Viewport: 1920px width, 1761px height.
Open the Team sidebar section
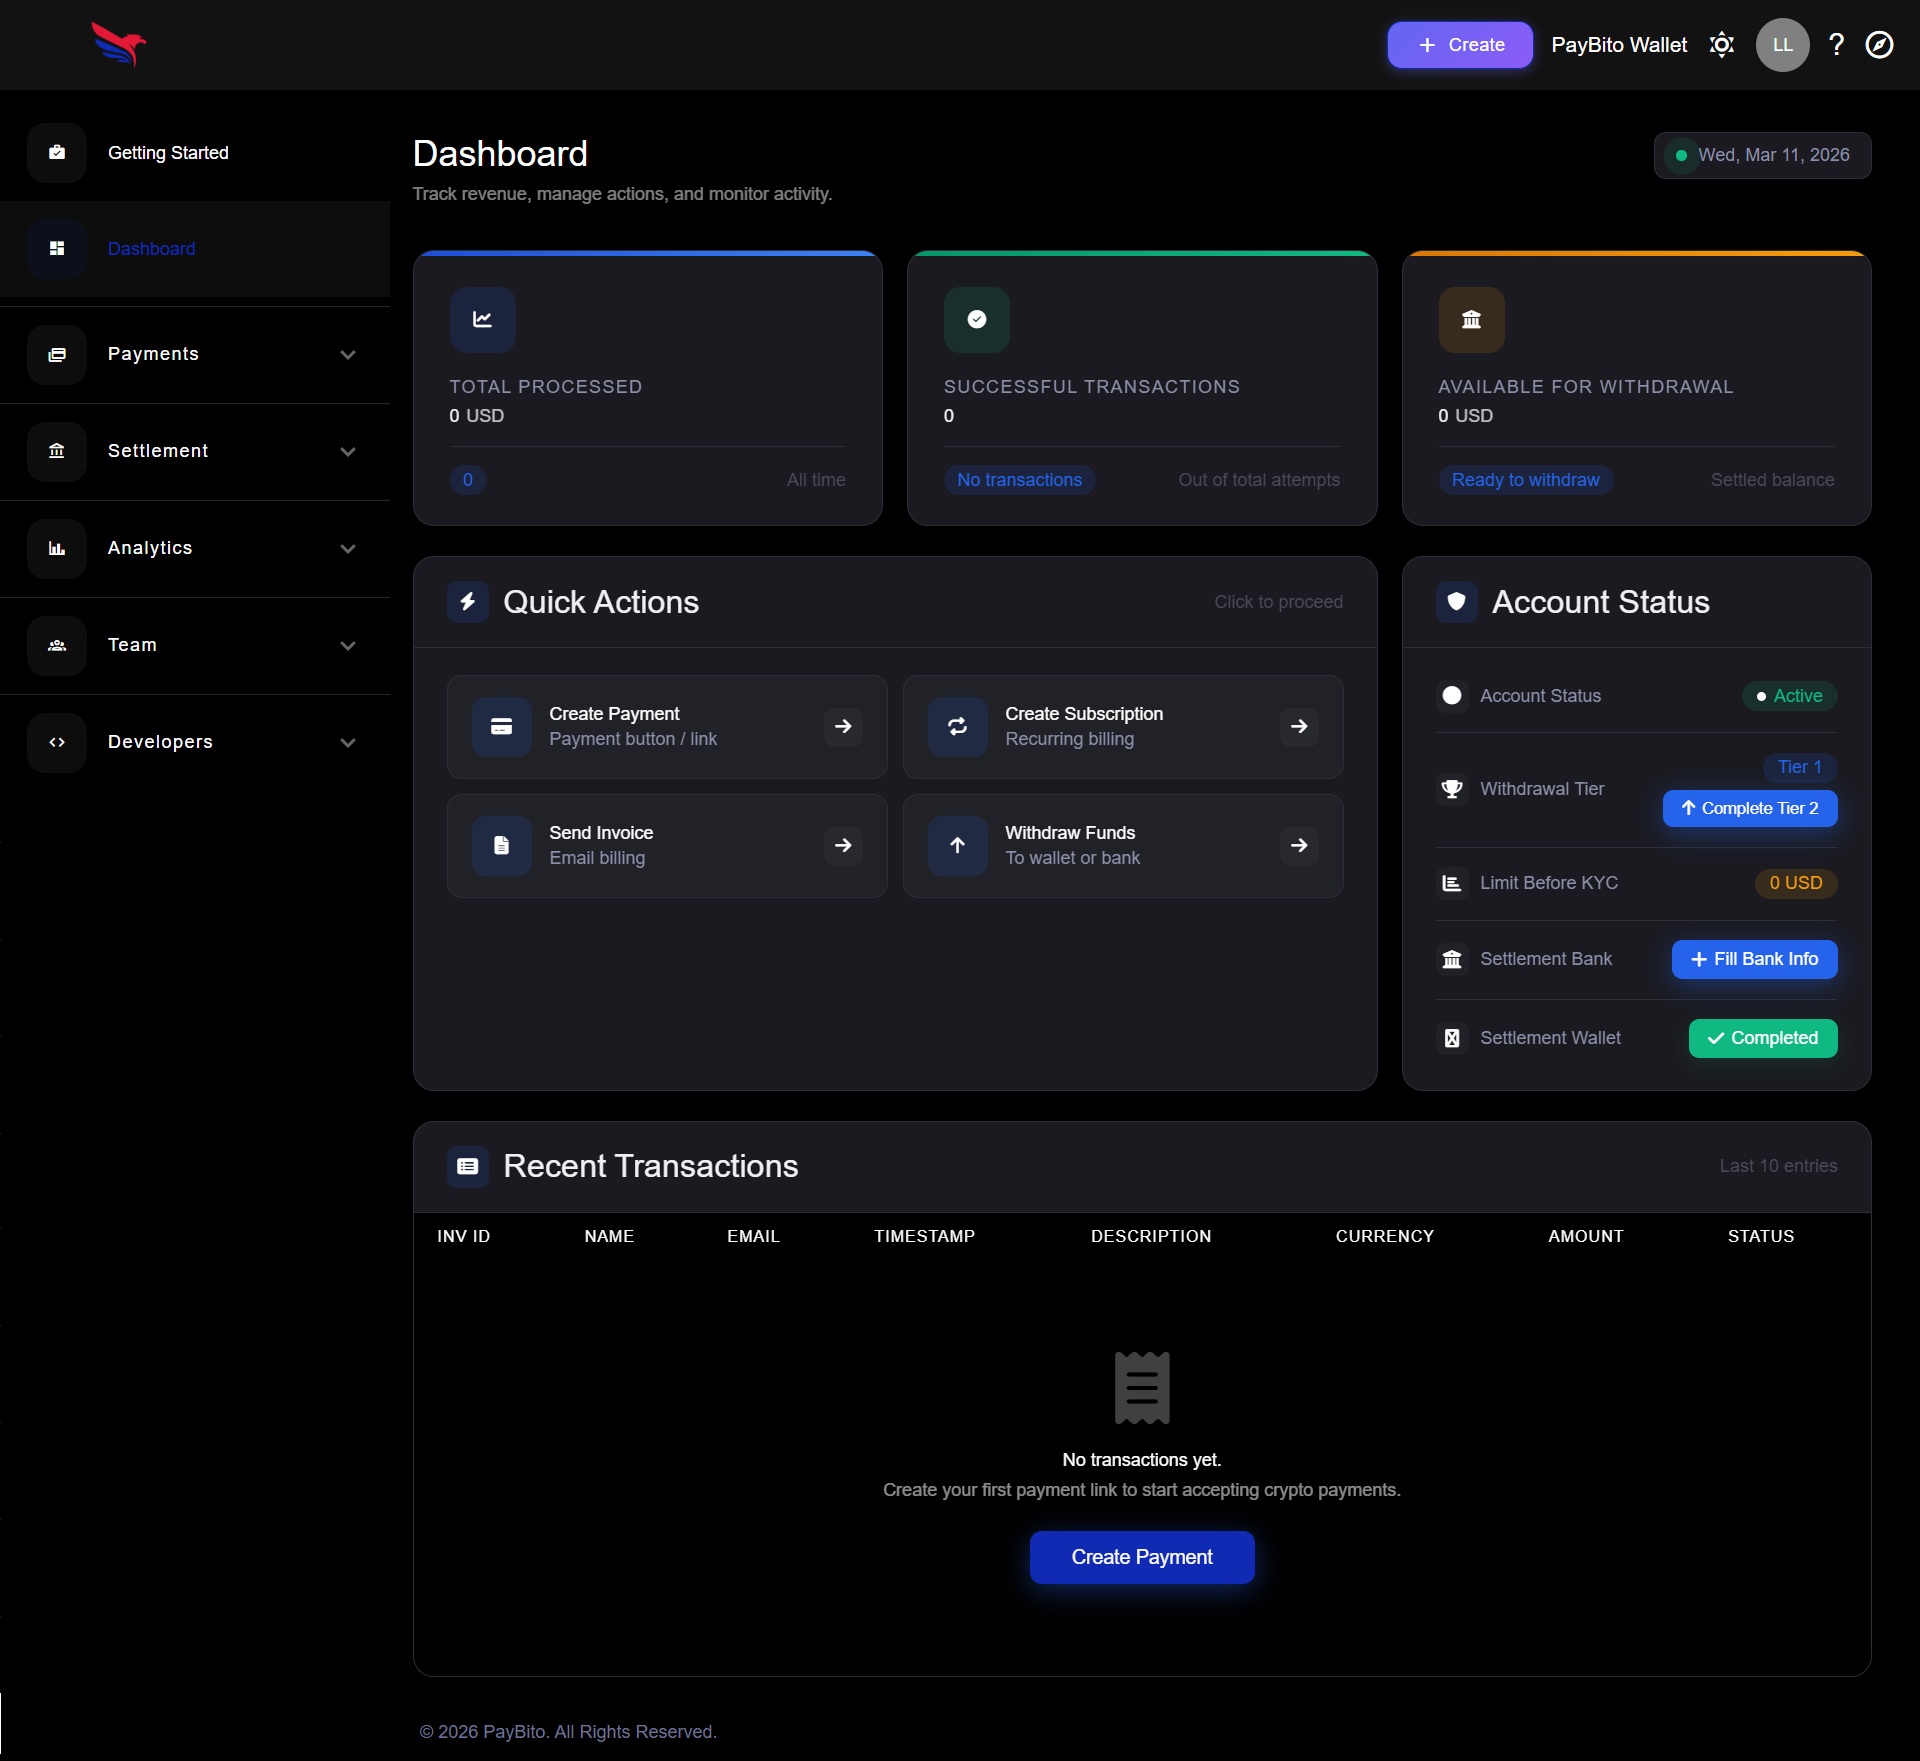coord(195,646)
